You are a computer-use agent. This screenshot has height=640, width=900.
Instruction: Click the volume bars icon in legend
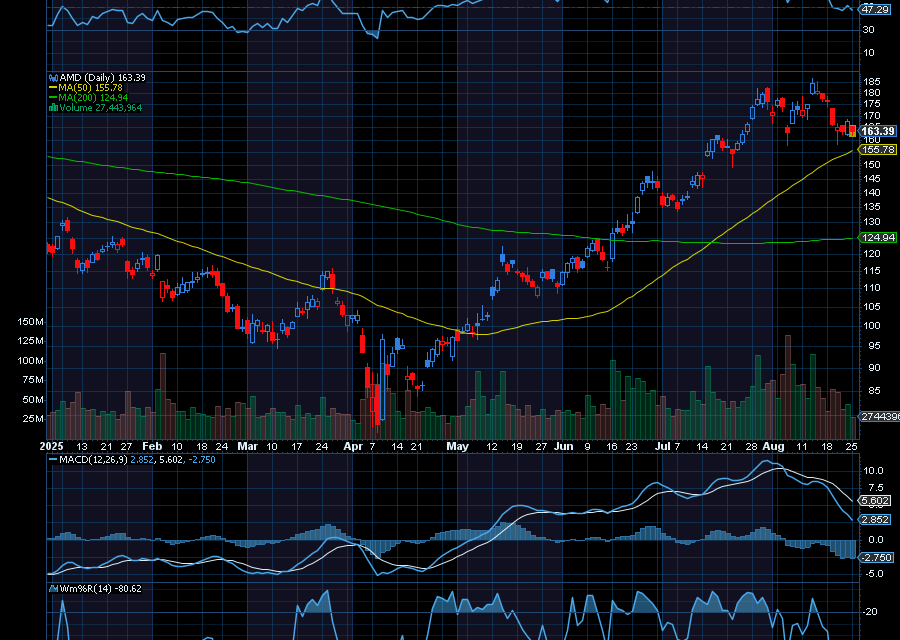53,107
